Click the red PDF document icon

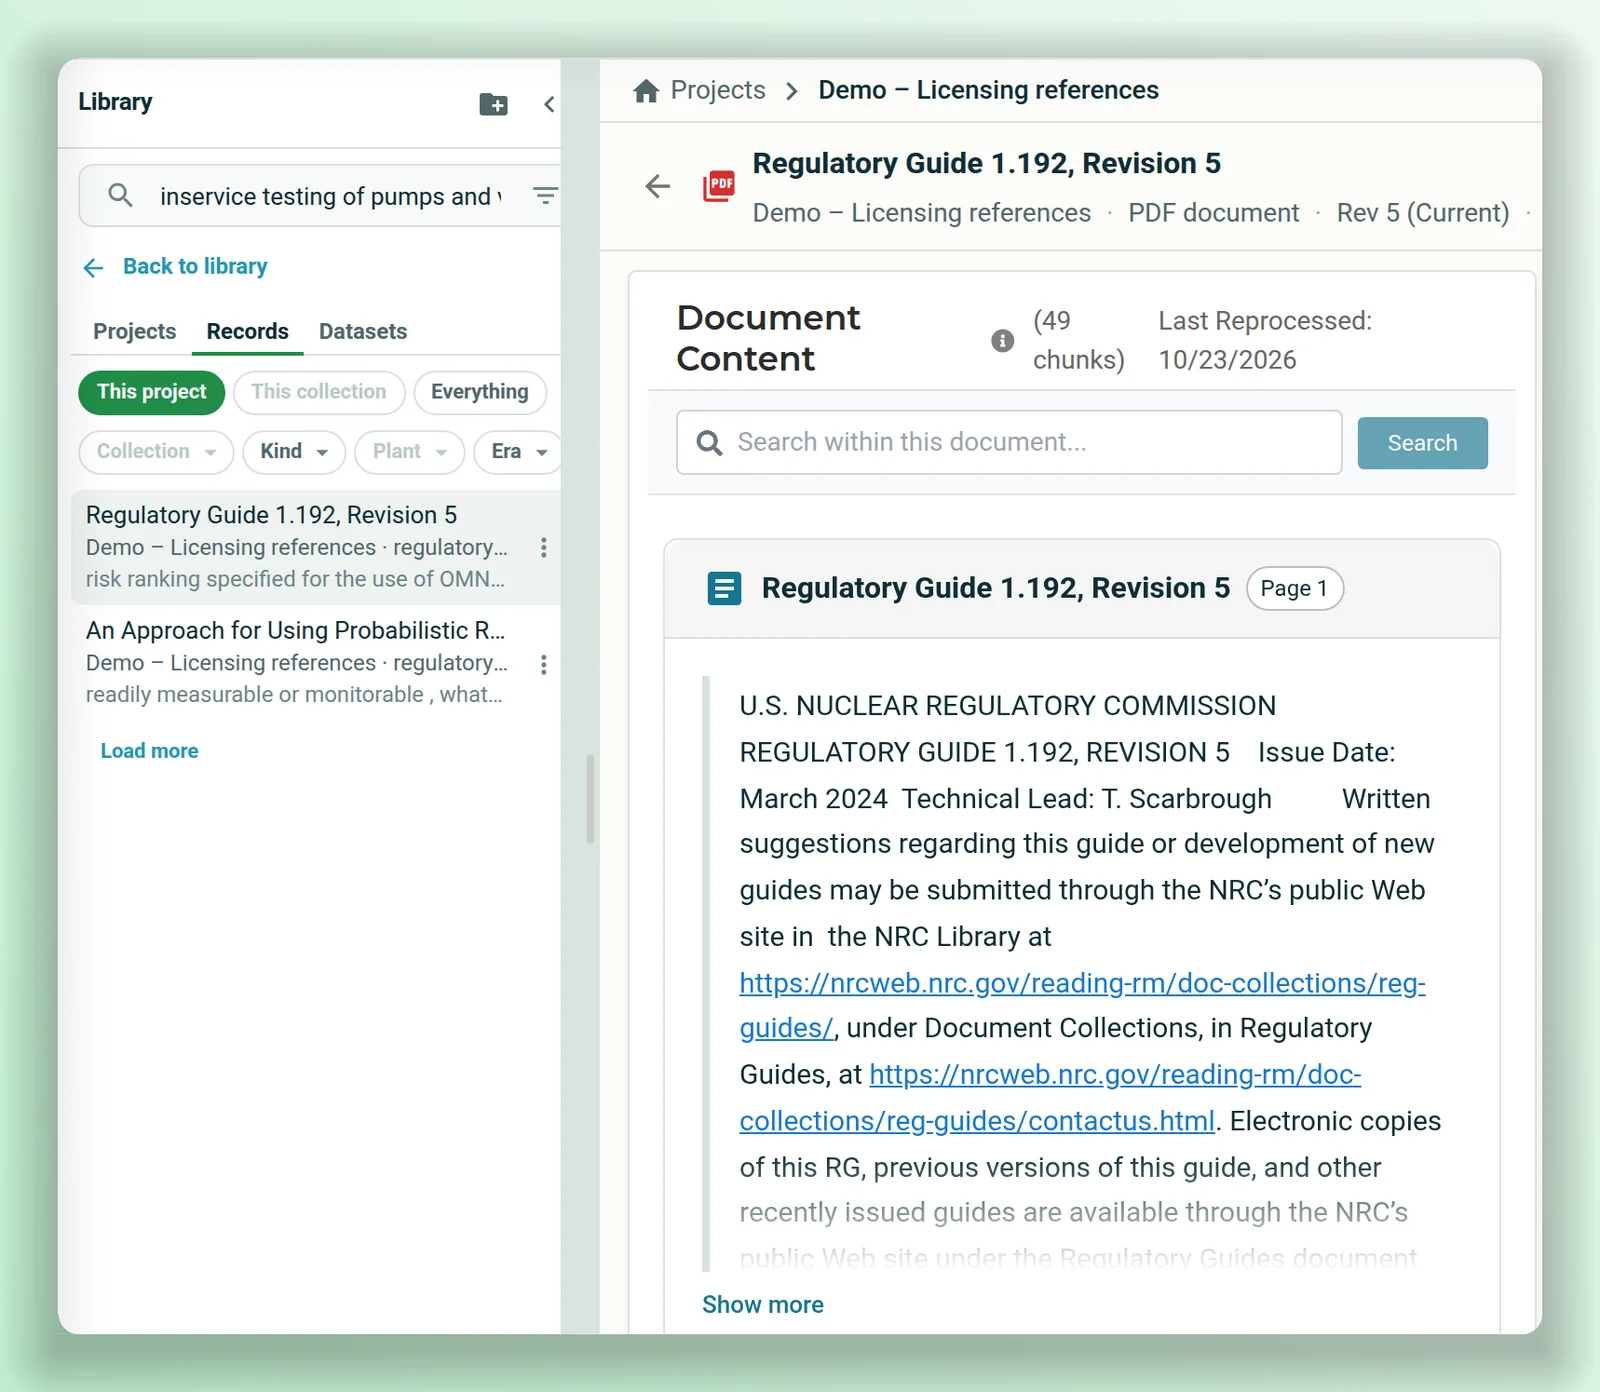(719, 186)
